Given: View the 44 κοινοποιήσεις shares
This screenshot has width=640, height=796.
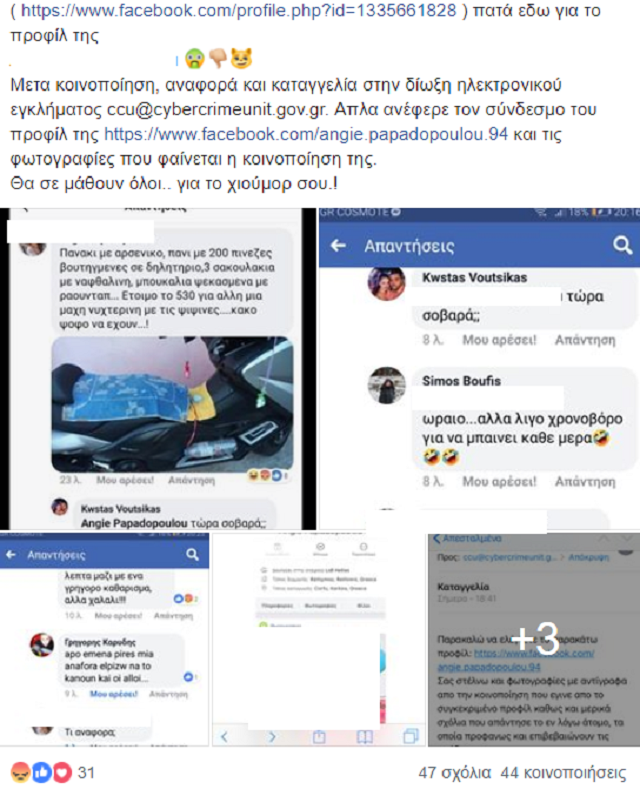Looking at the screenshot, I should pos(563,773).
